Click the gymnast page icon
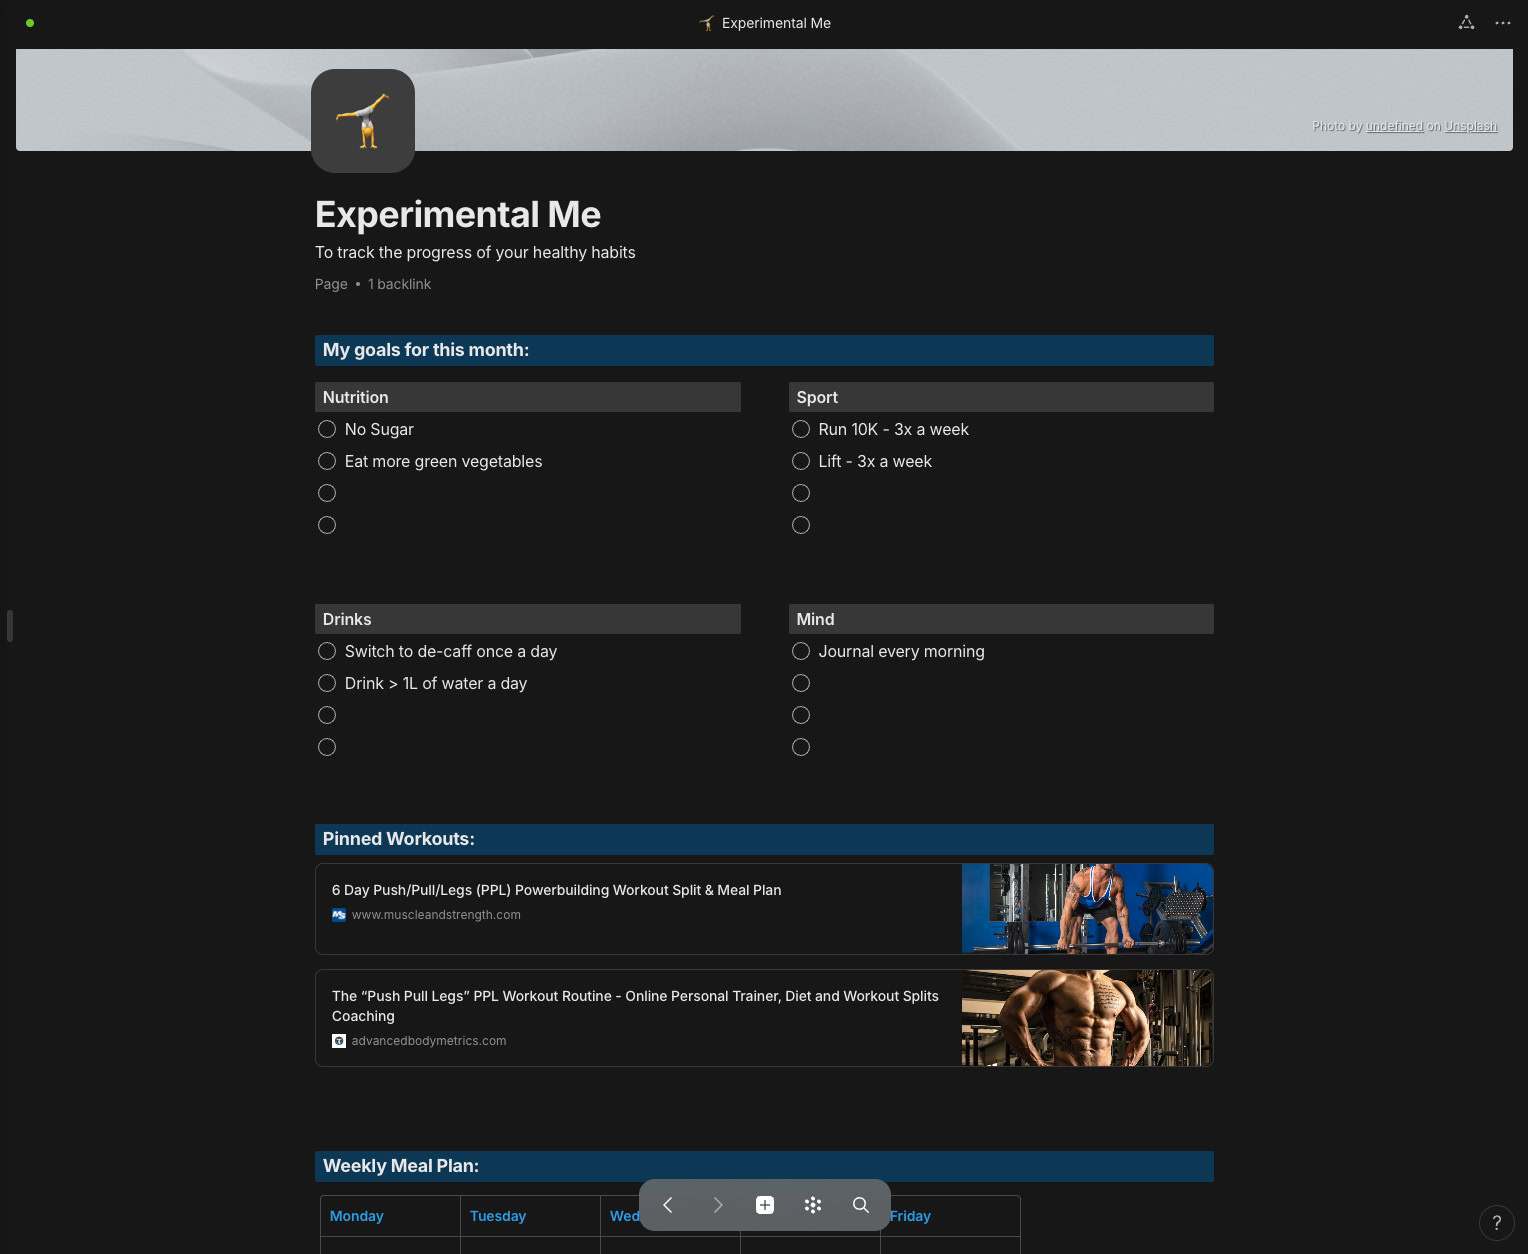Image resolution: width=1528 pixels, height=1254 pixels. click(363, 121)
